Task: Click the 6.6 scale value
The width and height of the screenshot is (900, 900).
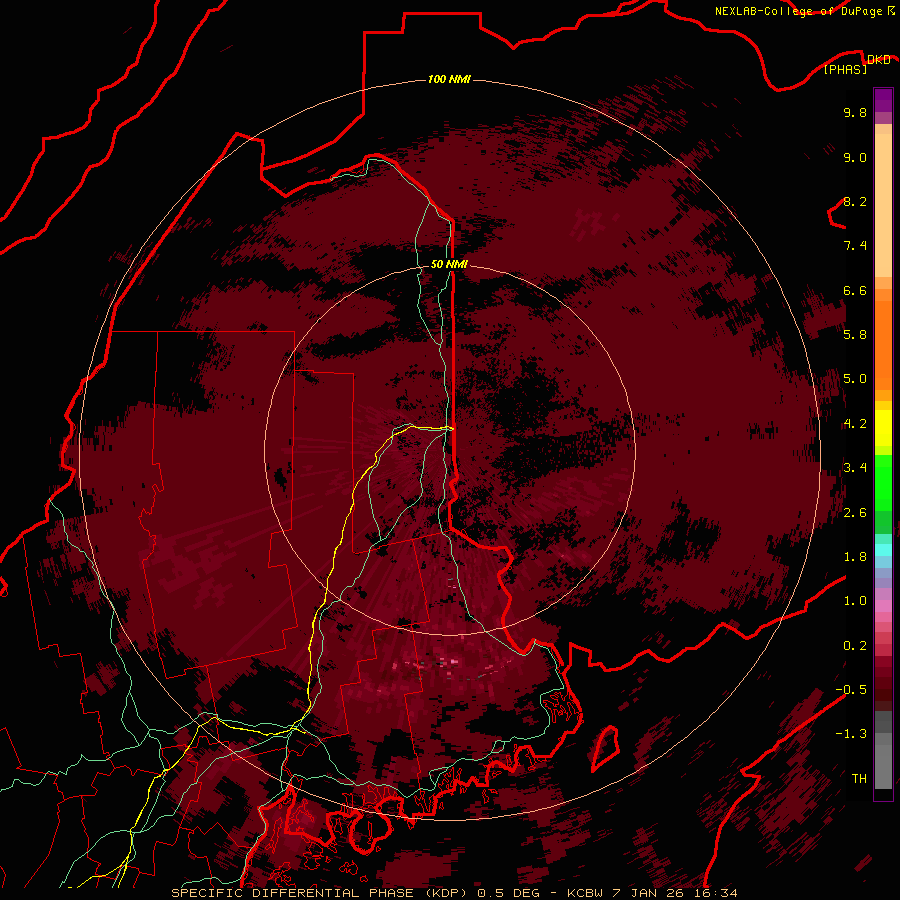Action: (x=855, y=290)
